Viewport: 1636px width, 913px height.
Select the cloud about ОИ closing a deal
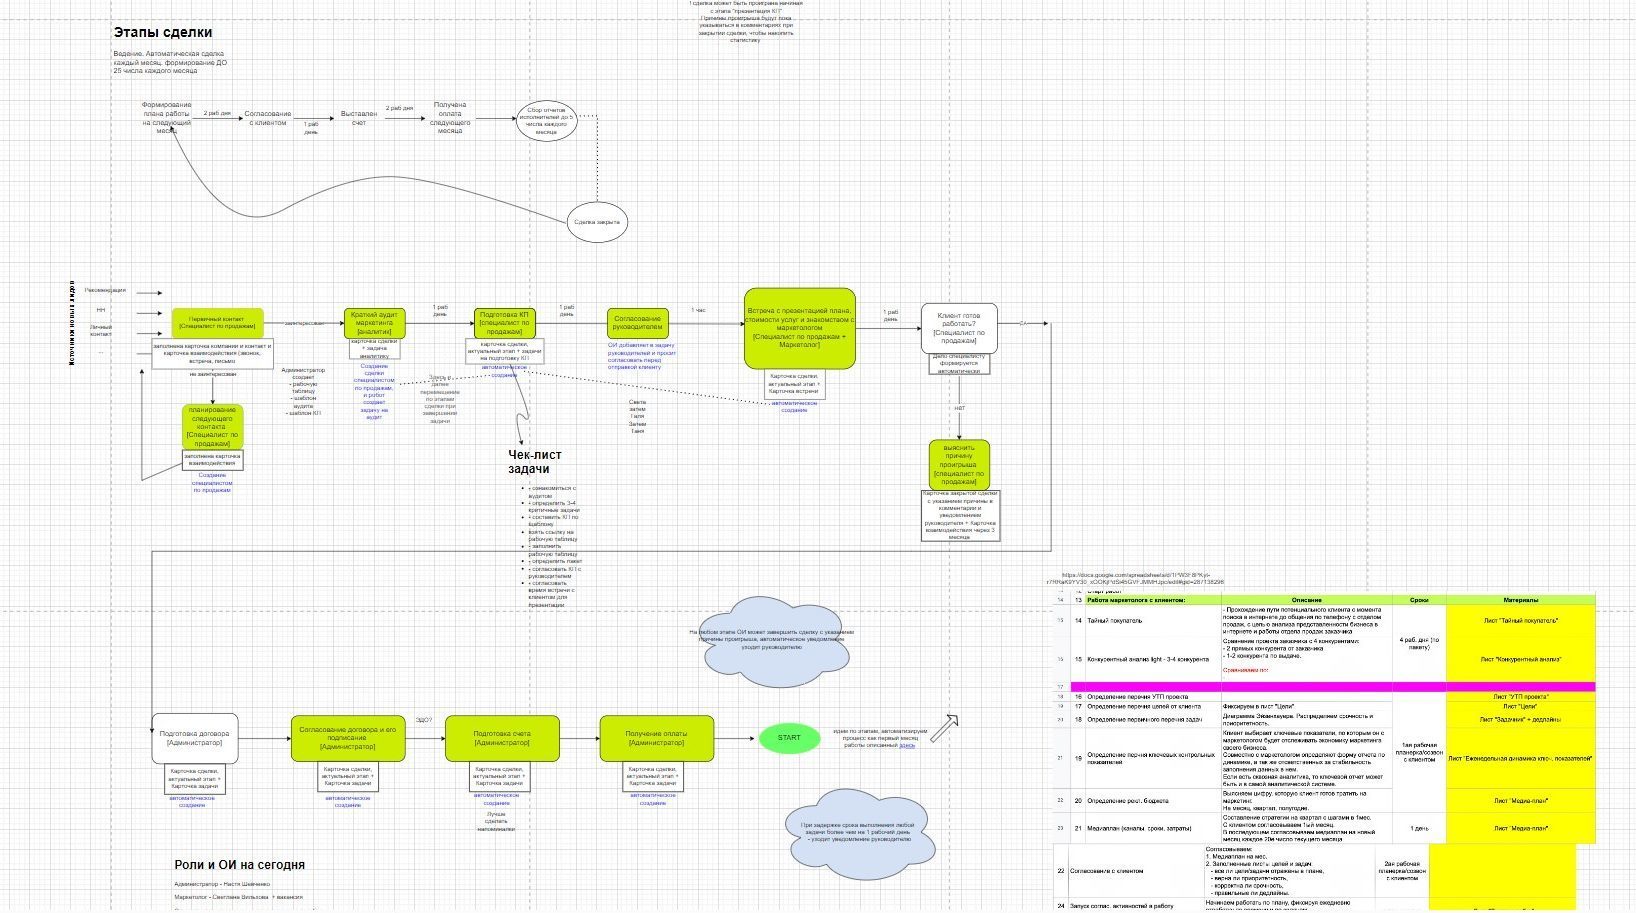click(x=773, y=642)
